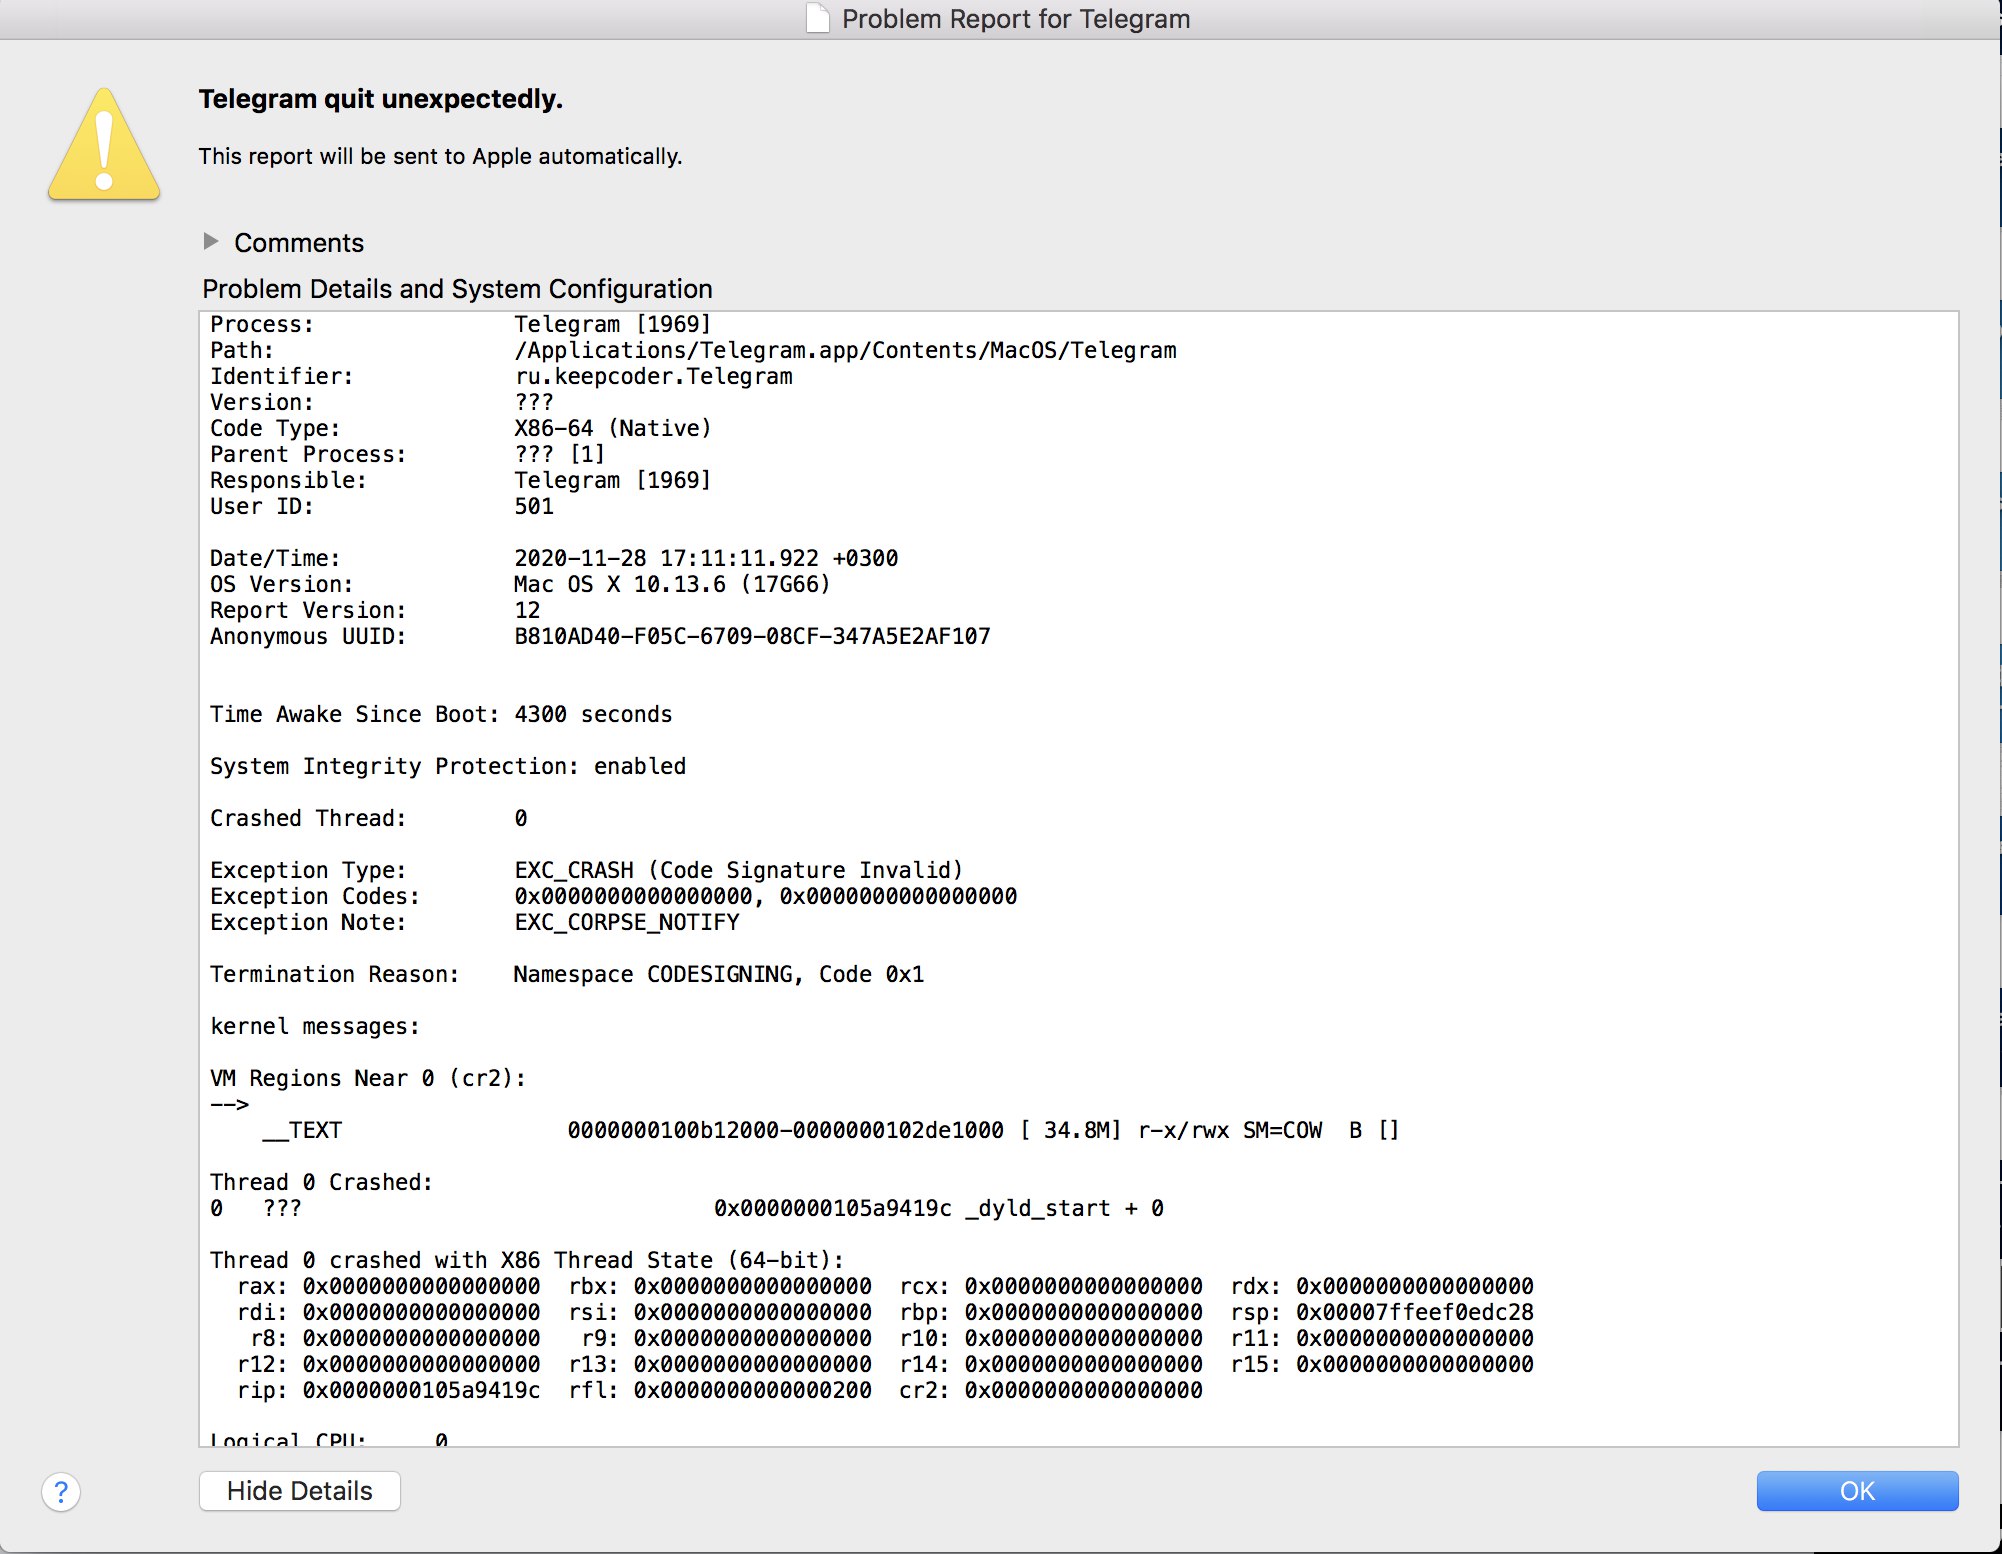Click the 'Problem Report for Telegram' window title
Image resolution: width=2002 pixels, height=1554 pixels.
(x=1016, y=19)
